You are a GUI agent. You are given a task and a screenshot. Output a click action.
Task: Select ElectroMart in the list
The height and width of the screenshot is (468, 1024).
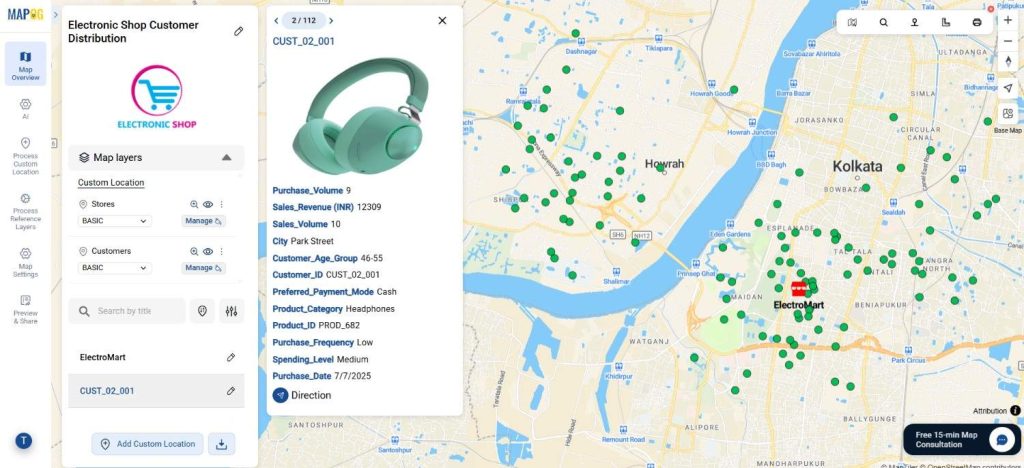103,358
